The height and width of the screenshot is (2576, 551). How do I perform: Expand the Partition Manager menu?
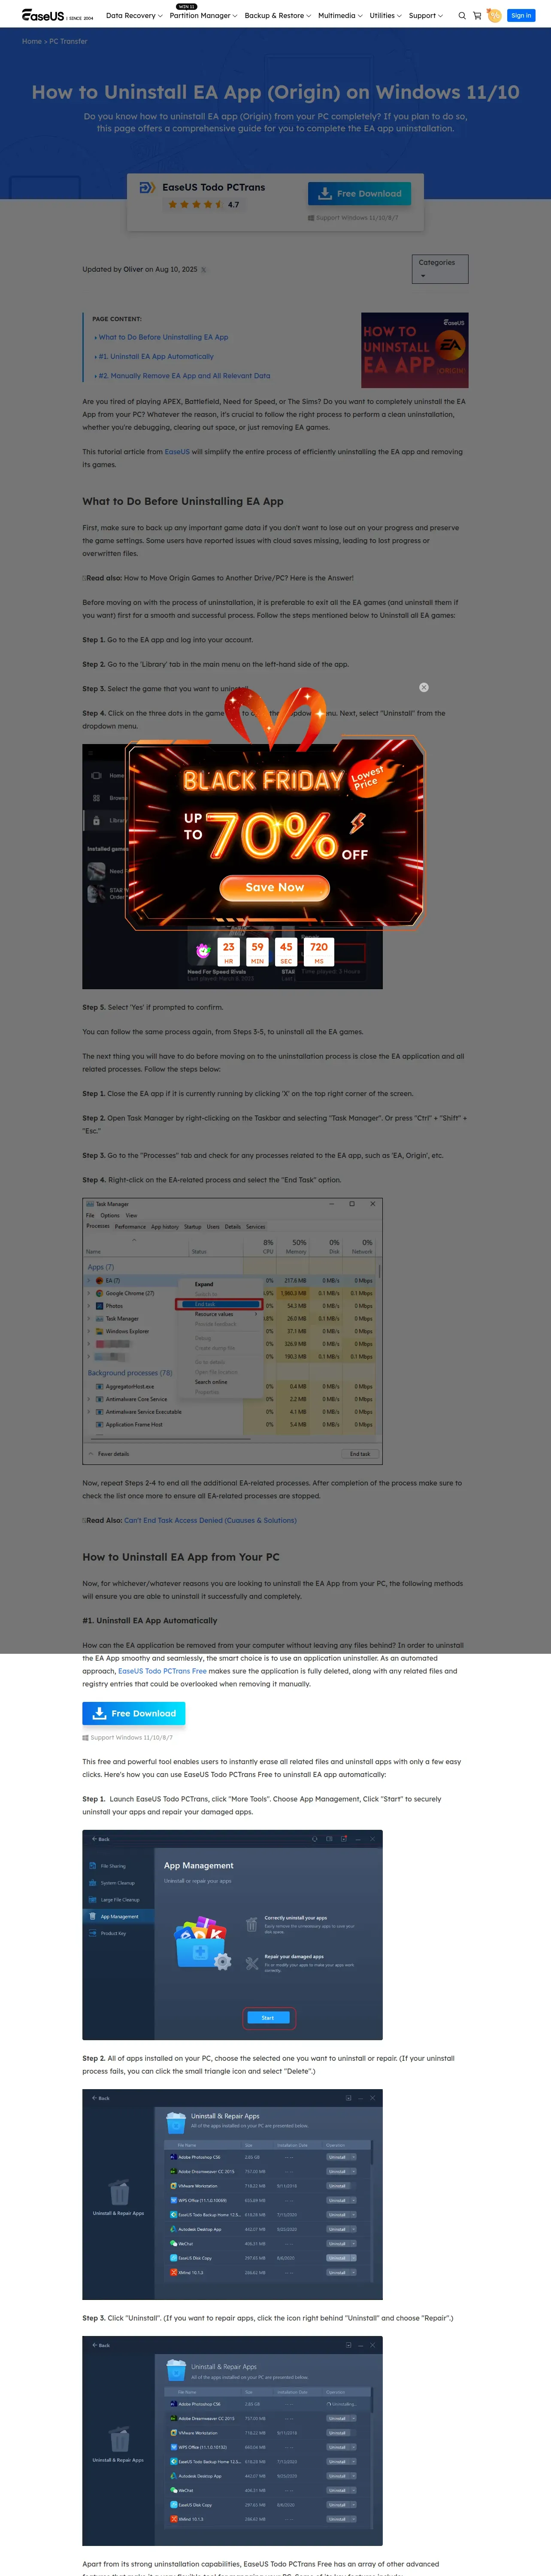click(203, 16)
